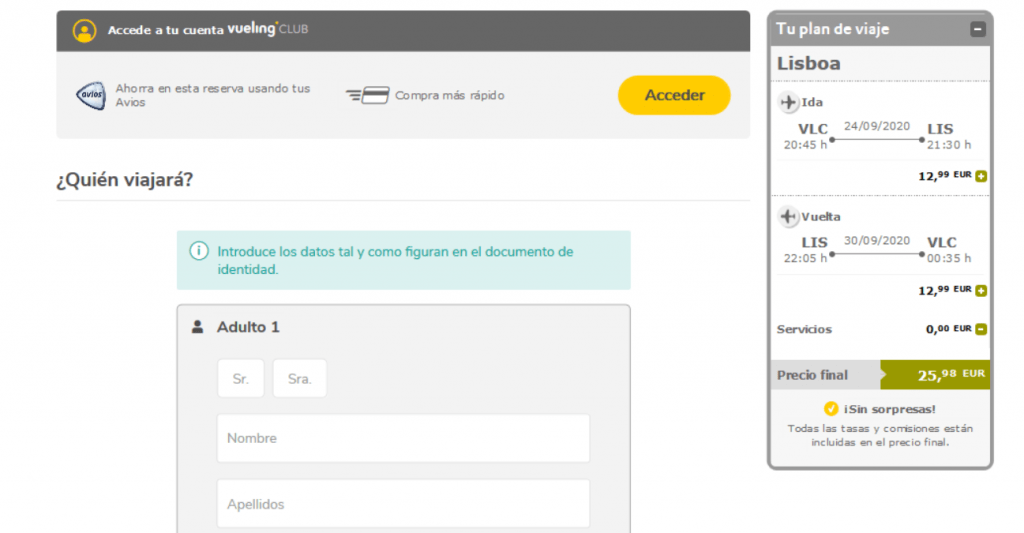Screen dimensions: 1024x533
Task: Click the person icon beside Adulto 1
Action: pyautogui.click(x=198, y=327)
